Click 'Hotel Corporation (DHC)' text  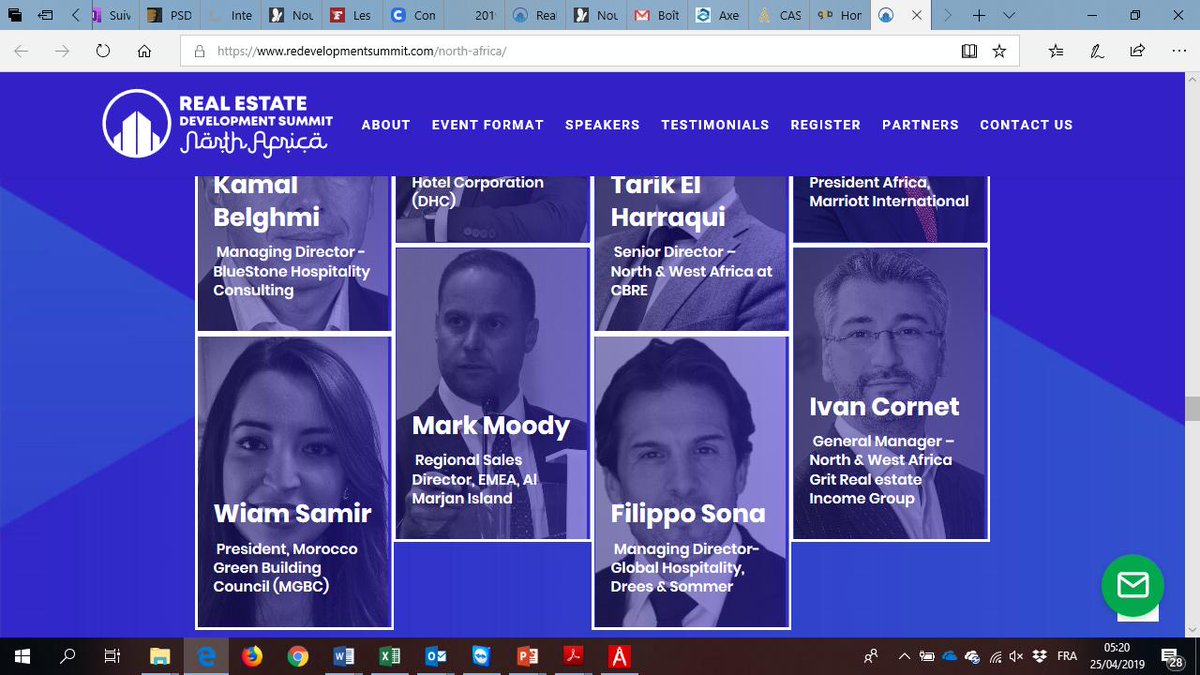point(478,192)
